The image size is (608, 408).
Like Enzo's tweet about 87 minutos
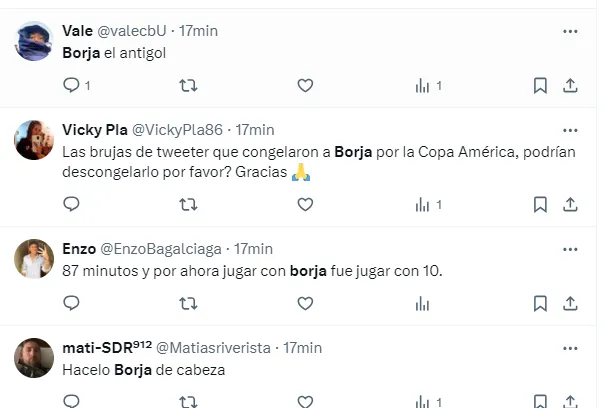click(x=305, y=303)
